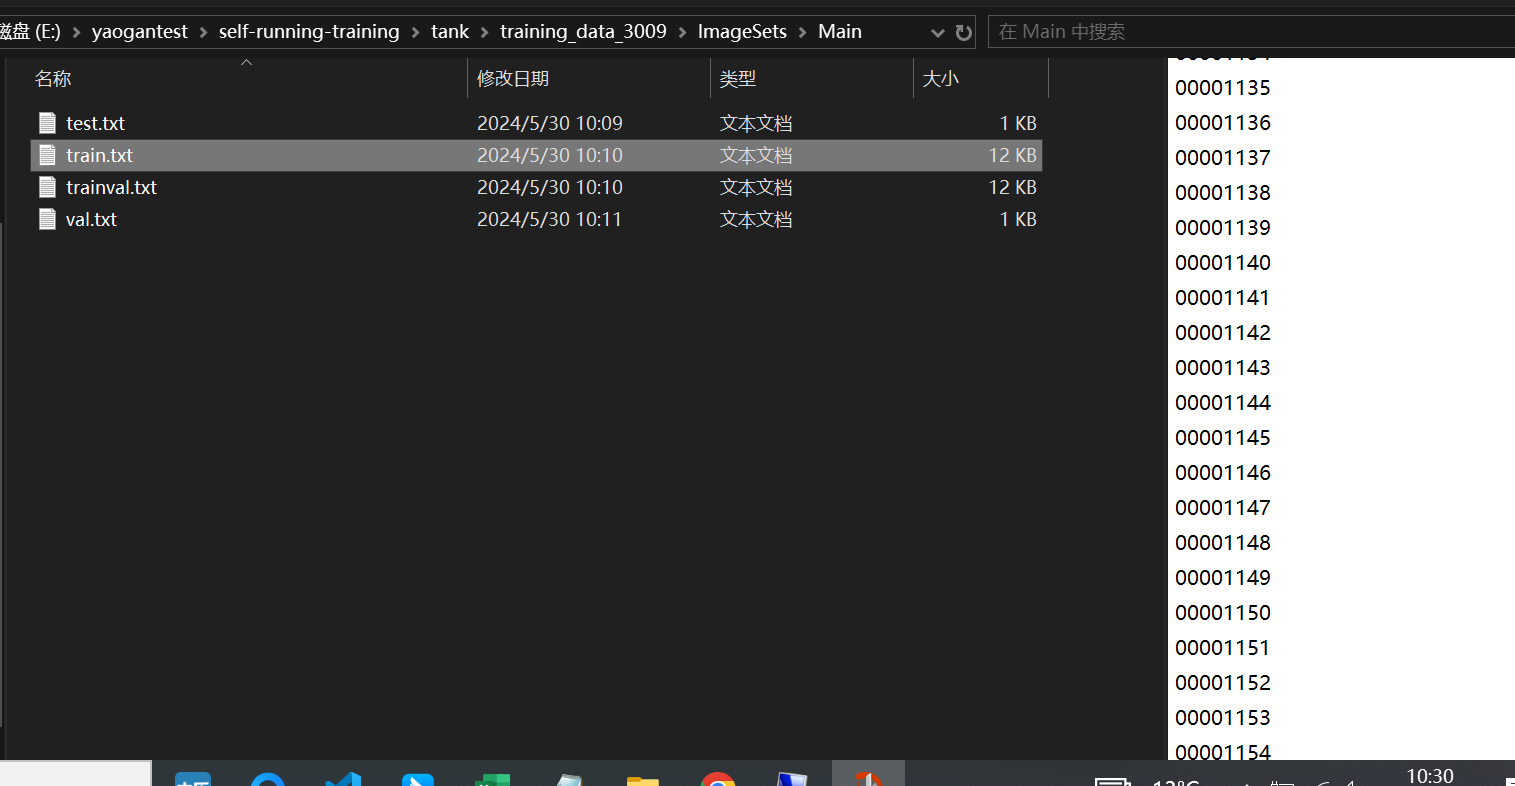Click date 2024/5/30 10:09 of test.txt
This screenshot has width=1515, height=786.
[550, 123]
